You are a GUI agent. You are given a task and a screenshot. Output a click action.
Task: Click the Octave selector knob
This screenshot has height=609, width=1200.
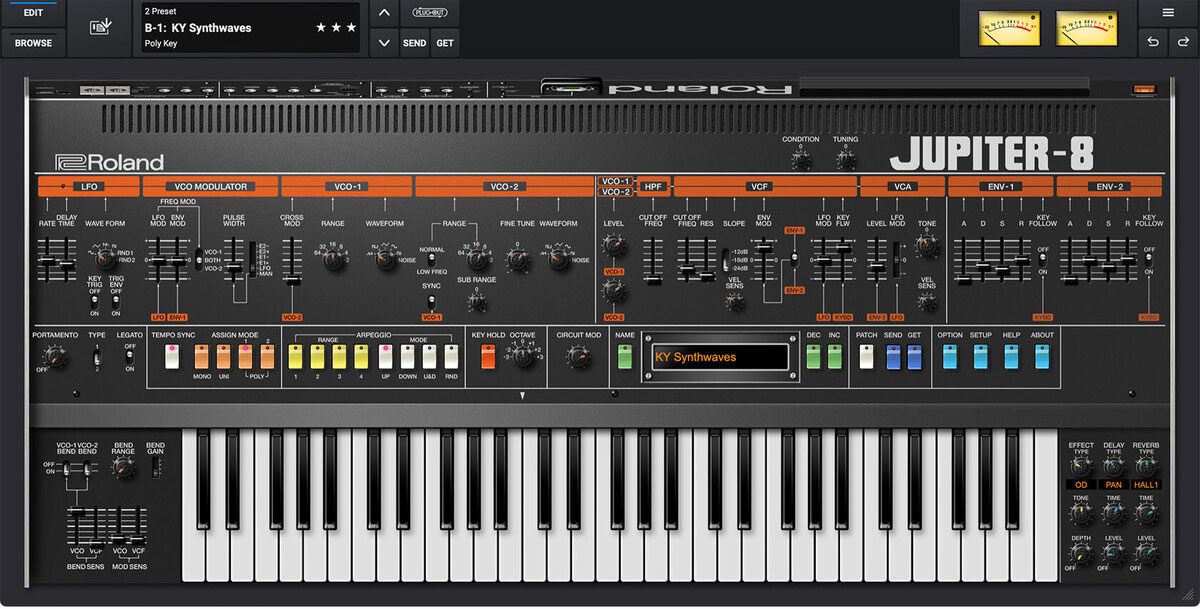(522, 357)
